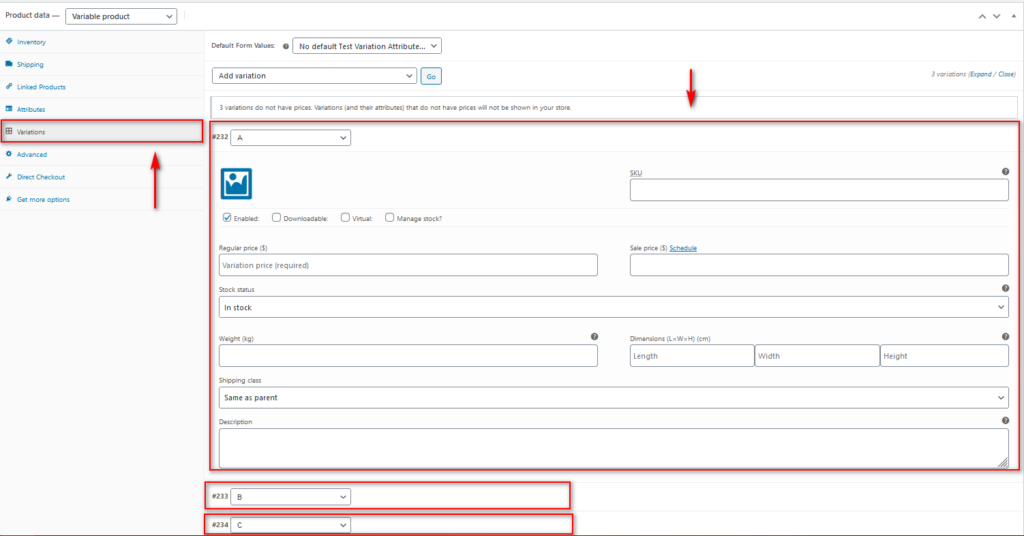The width and height of the screenshot is (1024, 536).
Task: Click the Length dimension field
Action: 692,356
